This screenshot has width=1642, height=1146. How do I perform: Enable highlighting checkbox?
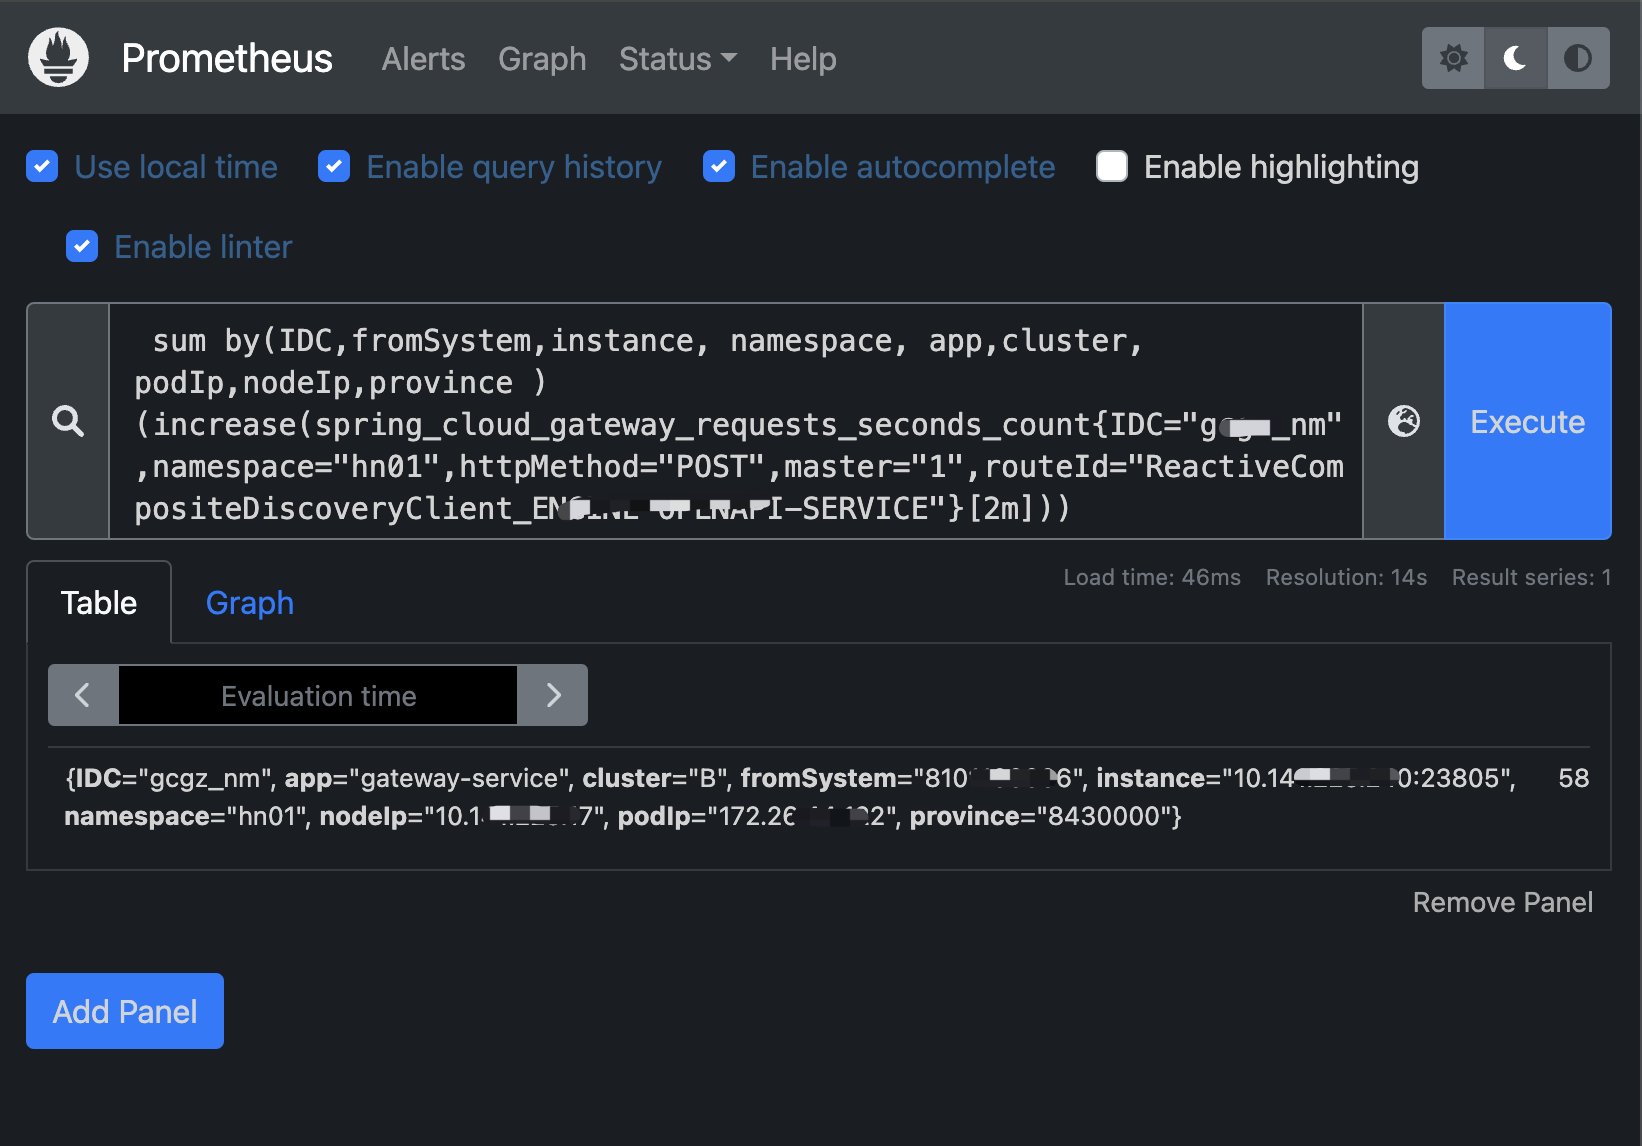point(1112,166)
